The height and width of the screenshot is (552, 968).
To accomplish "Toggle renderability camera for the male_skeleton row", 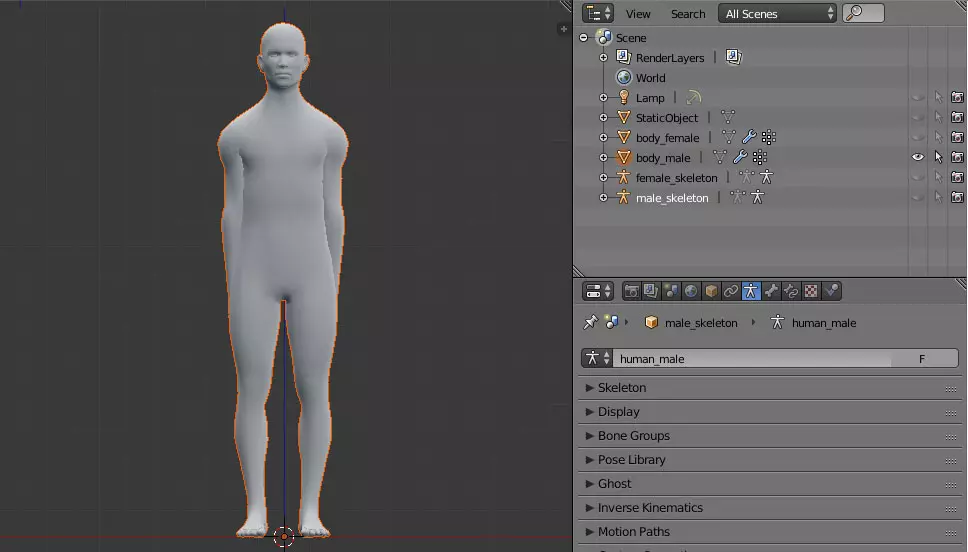I will (957, 198).
